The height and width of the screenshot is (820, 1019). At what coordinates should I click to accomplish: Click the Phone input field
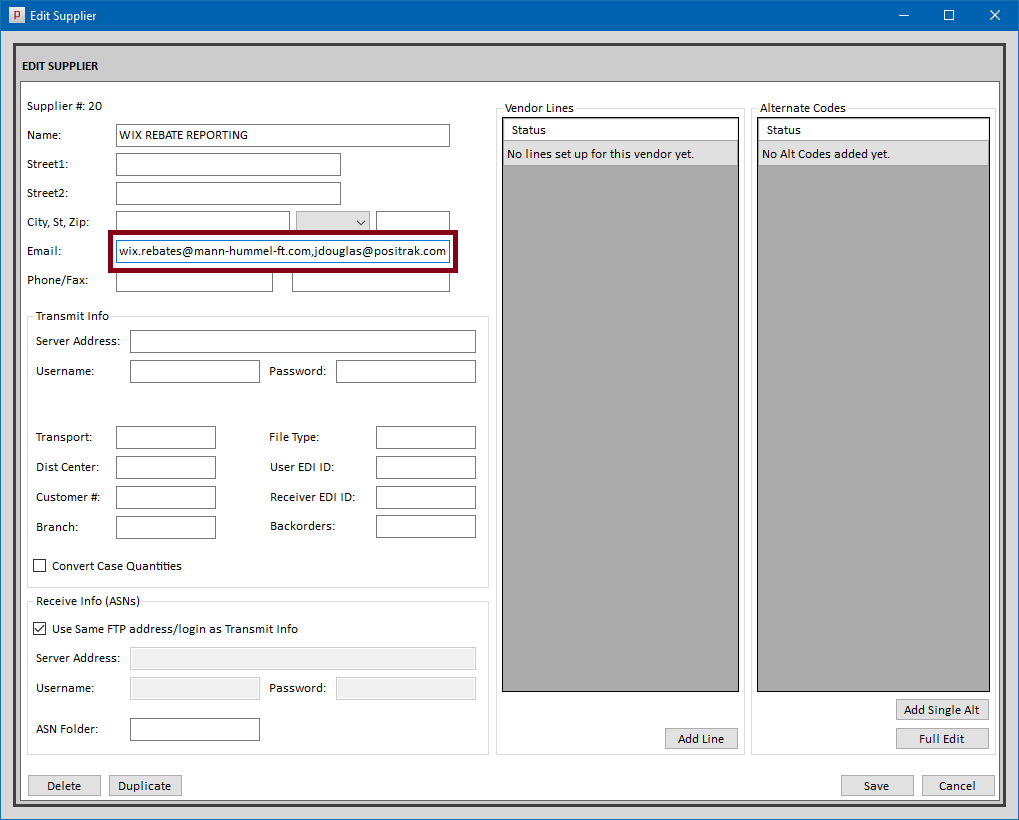pyautogui.click(x=194, y=282)
